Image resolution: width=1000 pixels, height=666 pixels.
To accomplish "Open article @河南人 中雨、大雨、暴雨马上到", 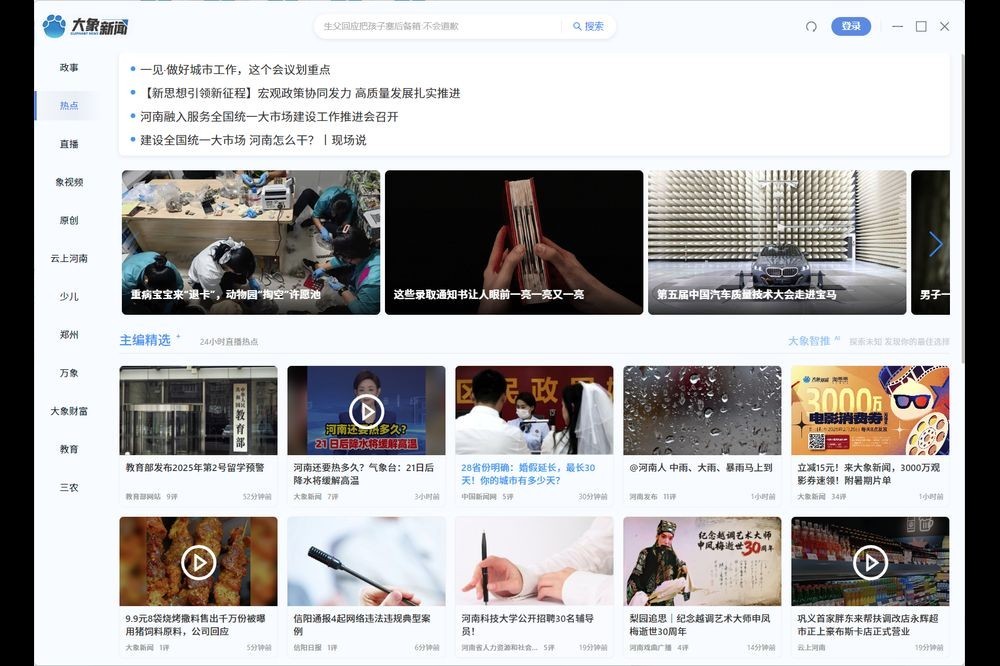I will pos(701,468).
